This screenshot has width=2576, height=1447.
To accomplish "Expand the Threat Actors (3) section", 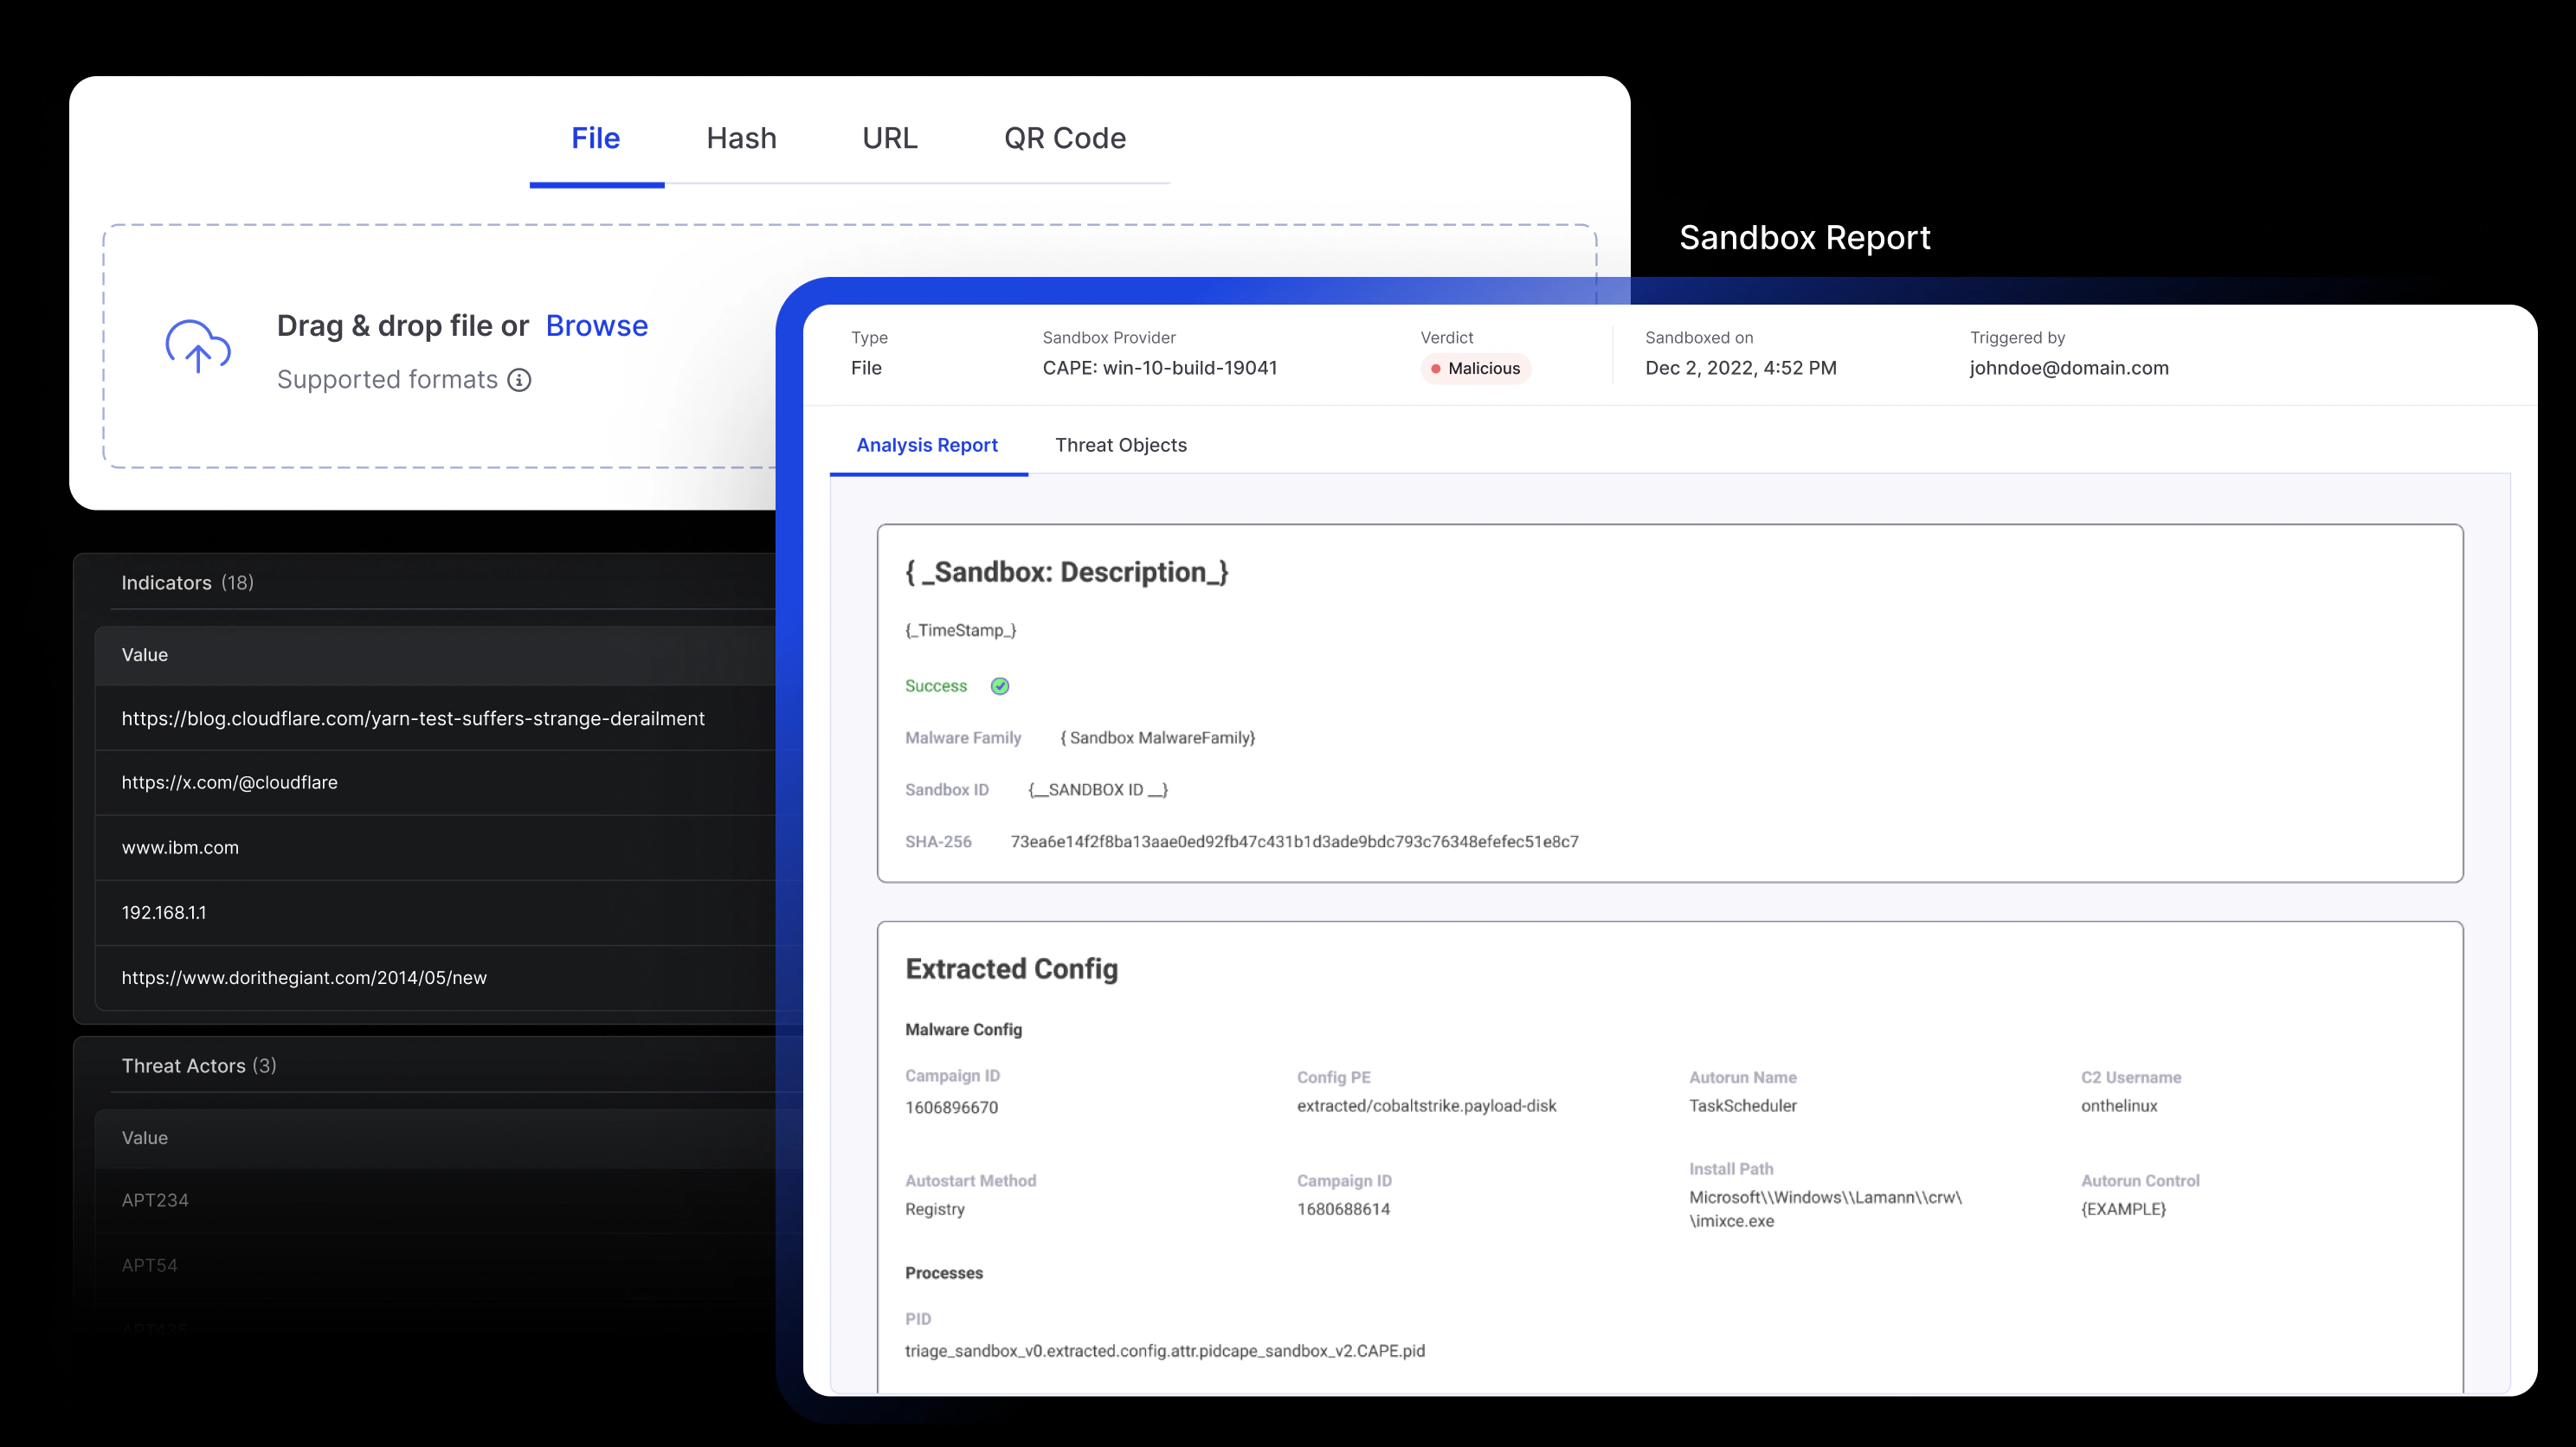I will tap(199, 1066).
